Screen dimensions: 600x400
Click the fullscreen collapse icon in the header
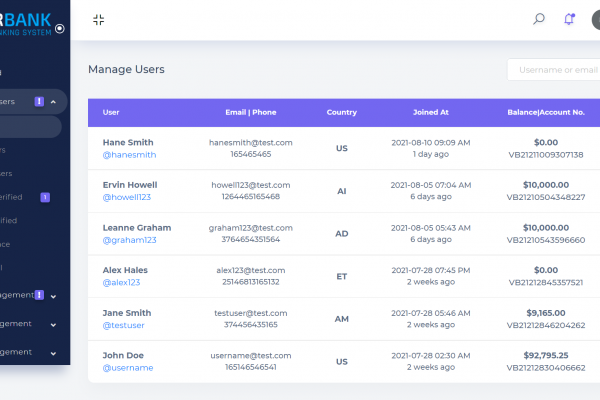click(x=98, y=20)
